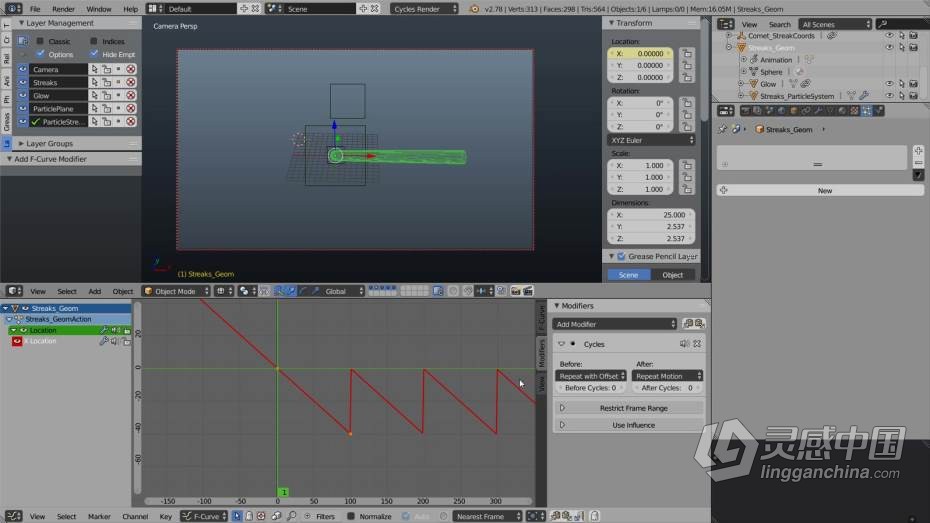
Task: Click the Graph Editor type icon at bottom
Action: 14,516
